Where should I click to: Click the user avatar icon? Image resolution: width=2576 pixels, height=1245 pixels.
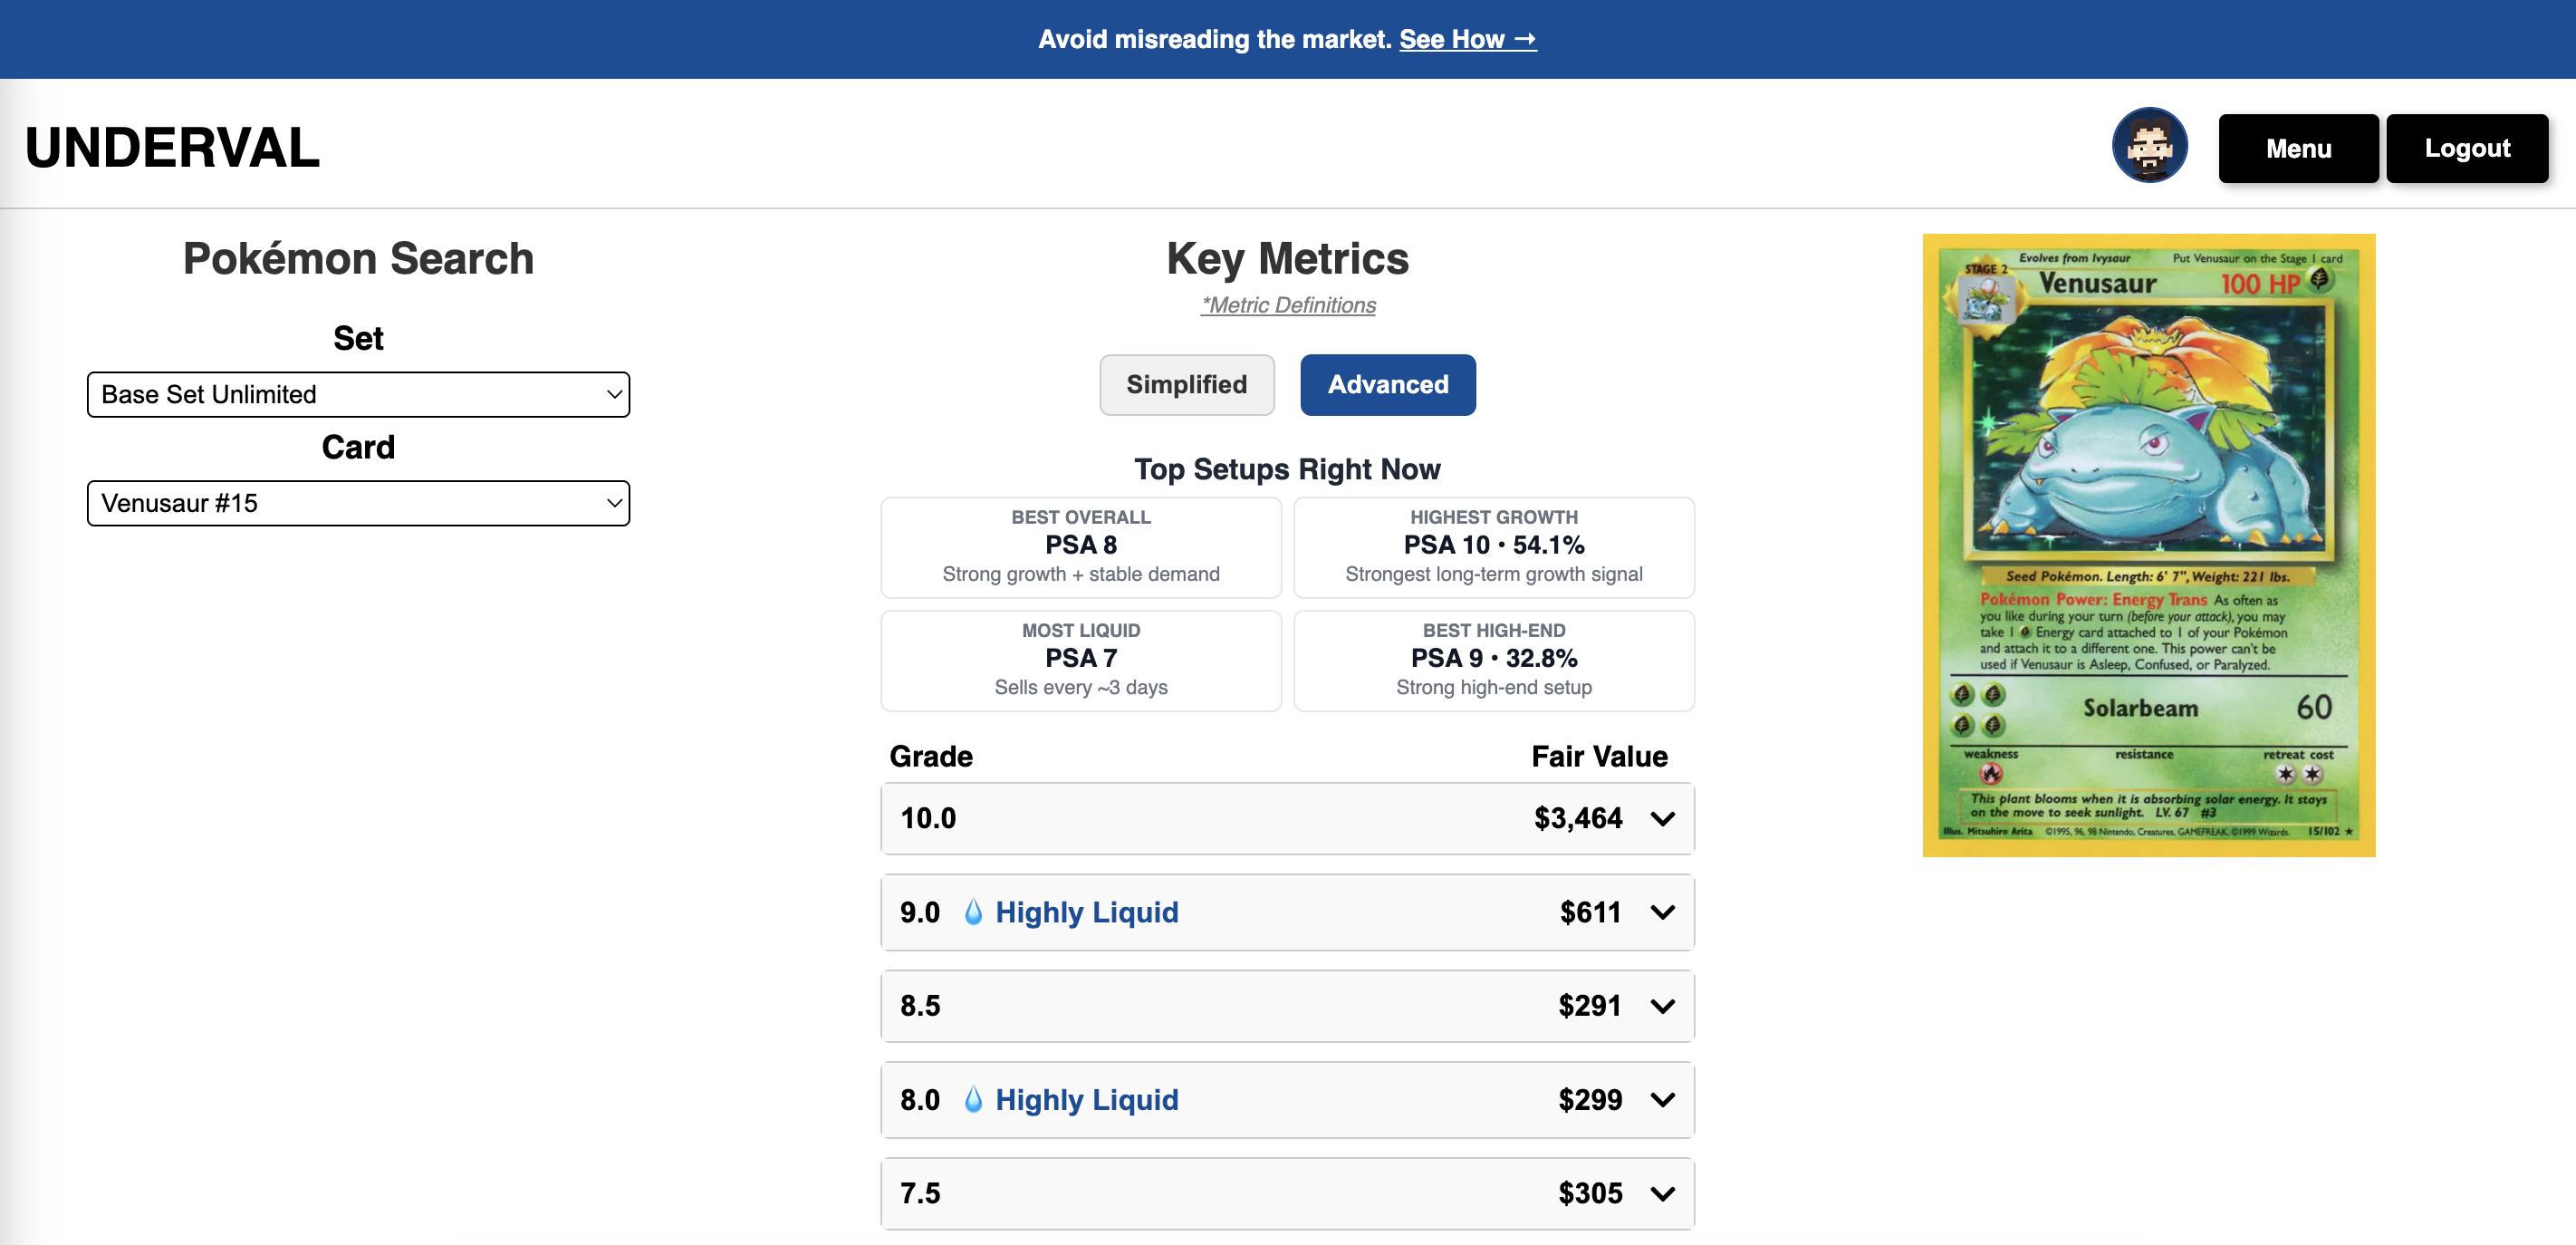click(x=2149, y=146)
